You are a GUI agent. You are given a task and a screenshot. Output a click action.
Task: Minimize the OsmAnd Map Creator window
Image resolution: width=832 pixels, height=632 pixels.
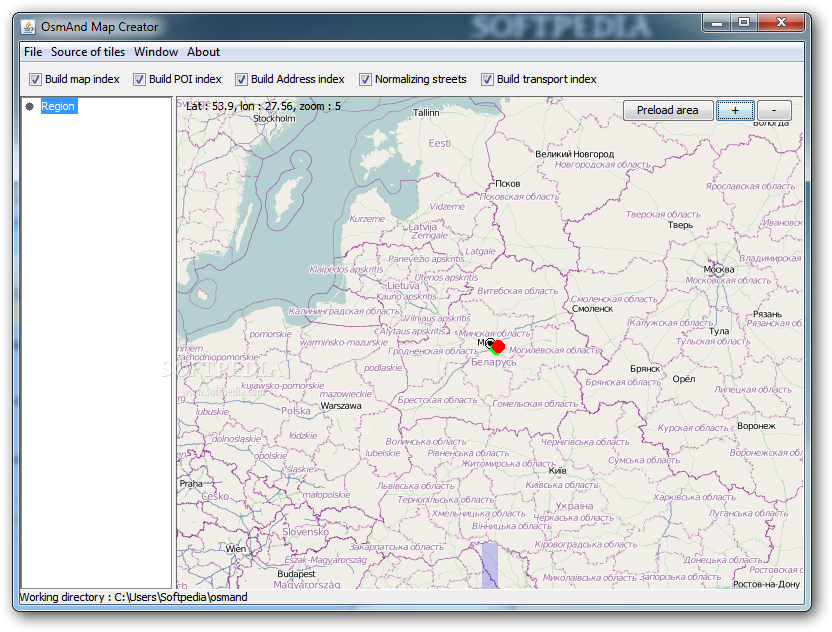716,22
